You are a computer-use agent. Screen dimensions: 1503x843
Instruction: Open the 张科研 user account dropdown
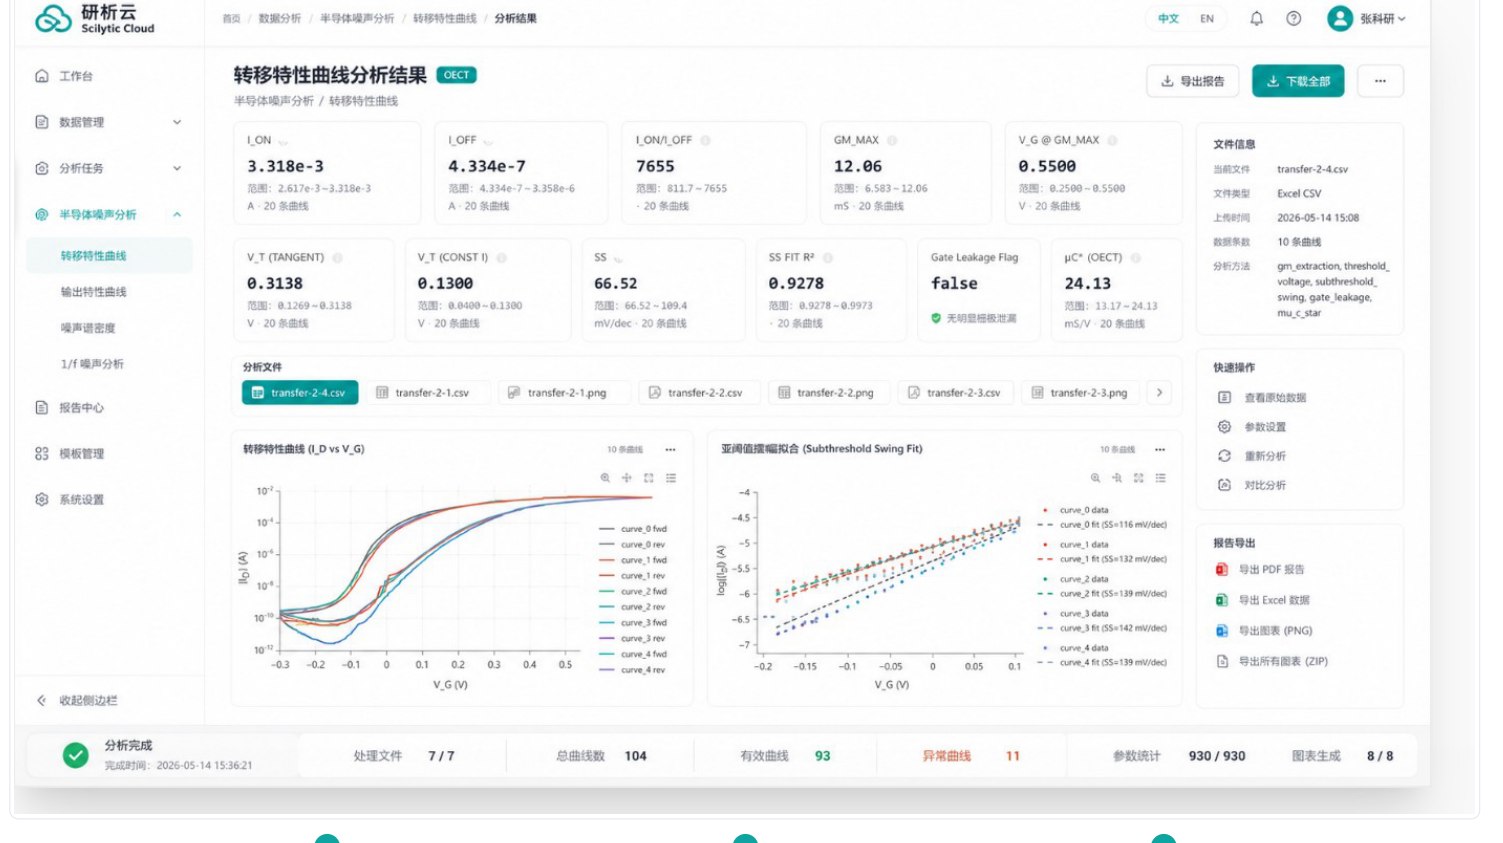1366,18
